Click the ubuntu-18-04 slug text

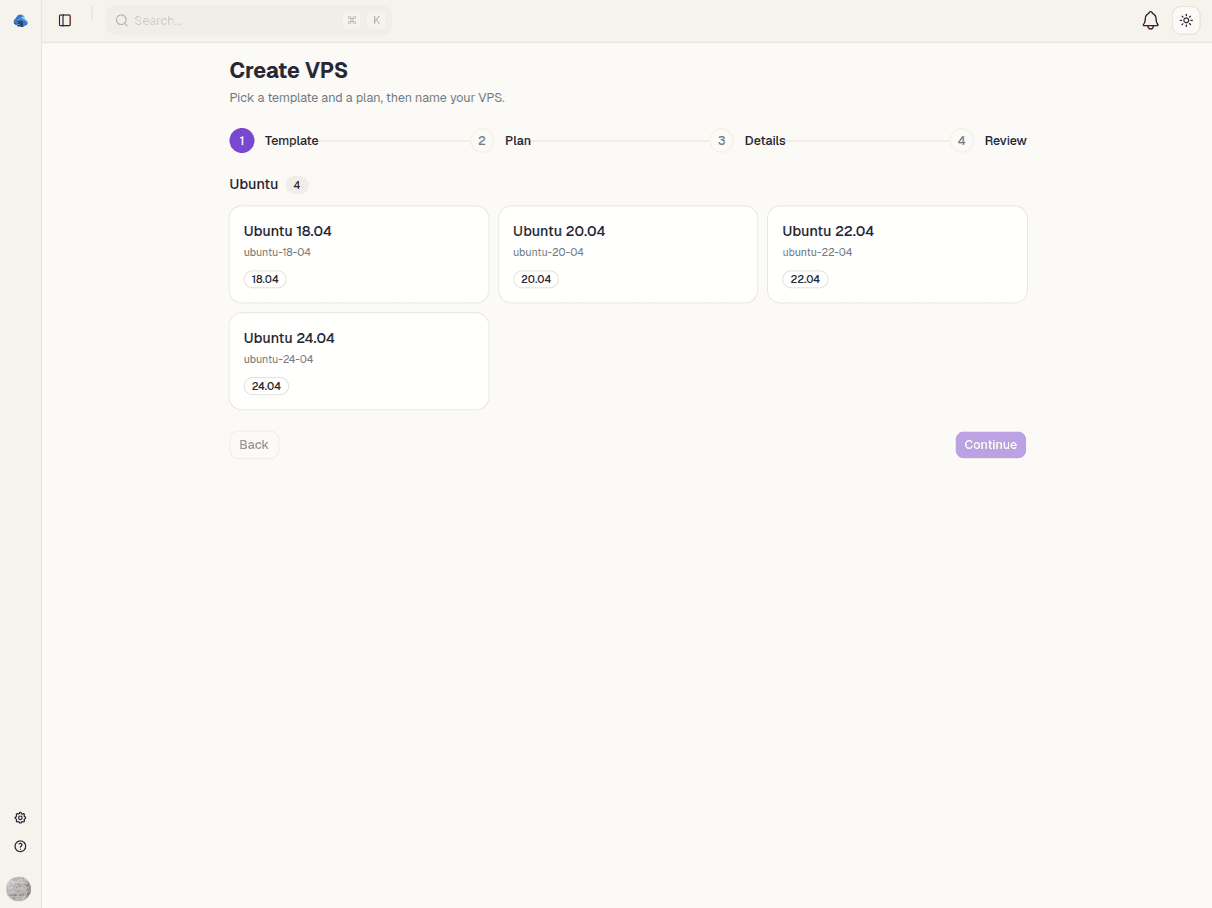pyautogui.click(x=277, y=252)
